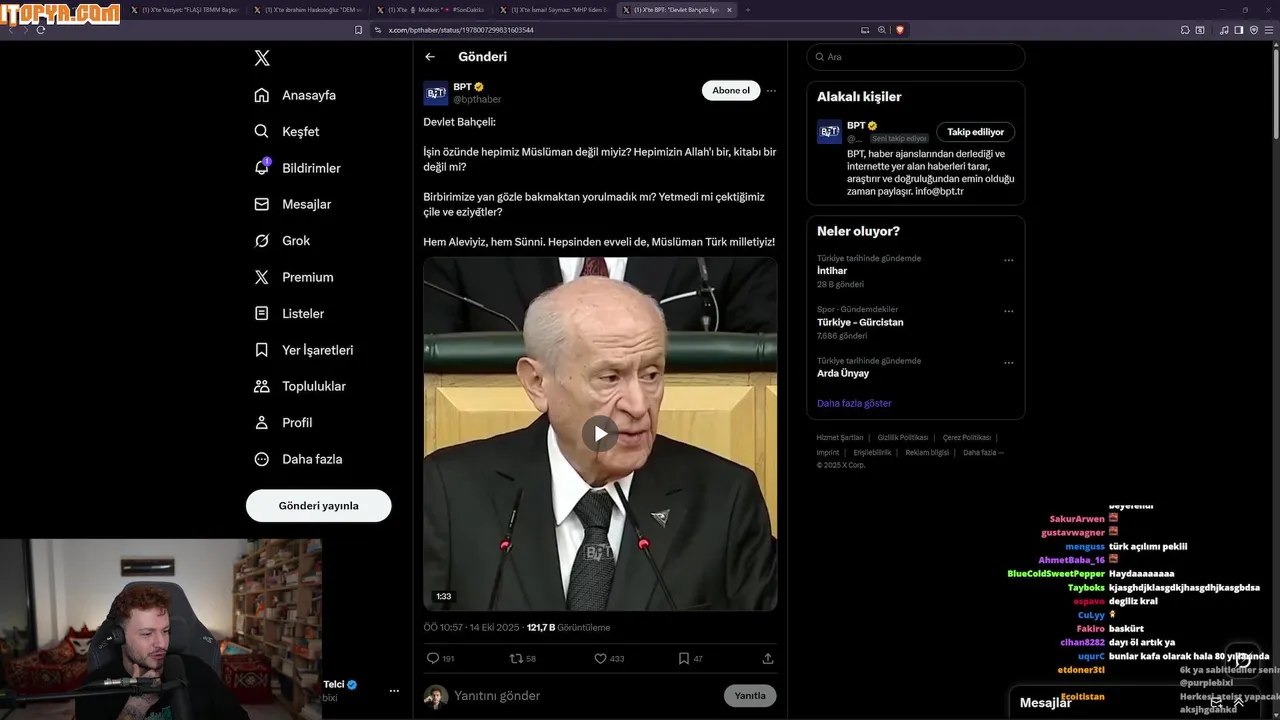Open Topluluklar communities icon
The height and width of the screenshot is (720, 1280).
pos(262,386)
